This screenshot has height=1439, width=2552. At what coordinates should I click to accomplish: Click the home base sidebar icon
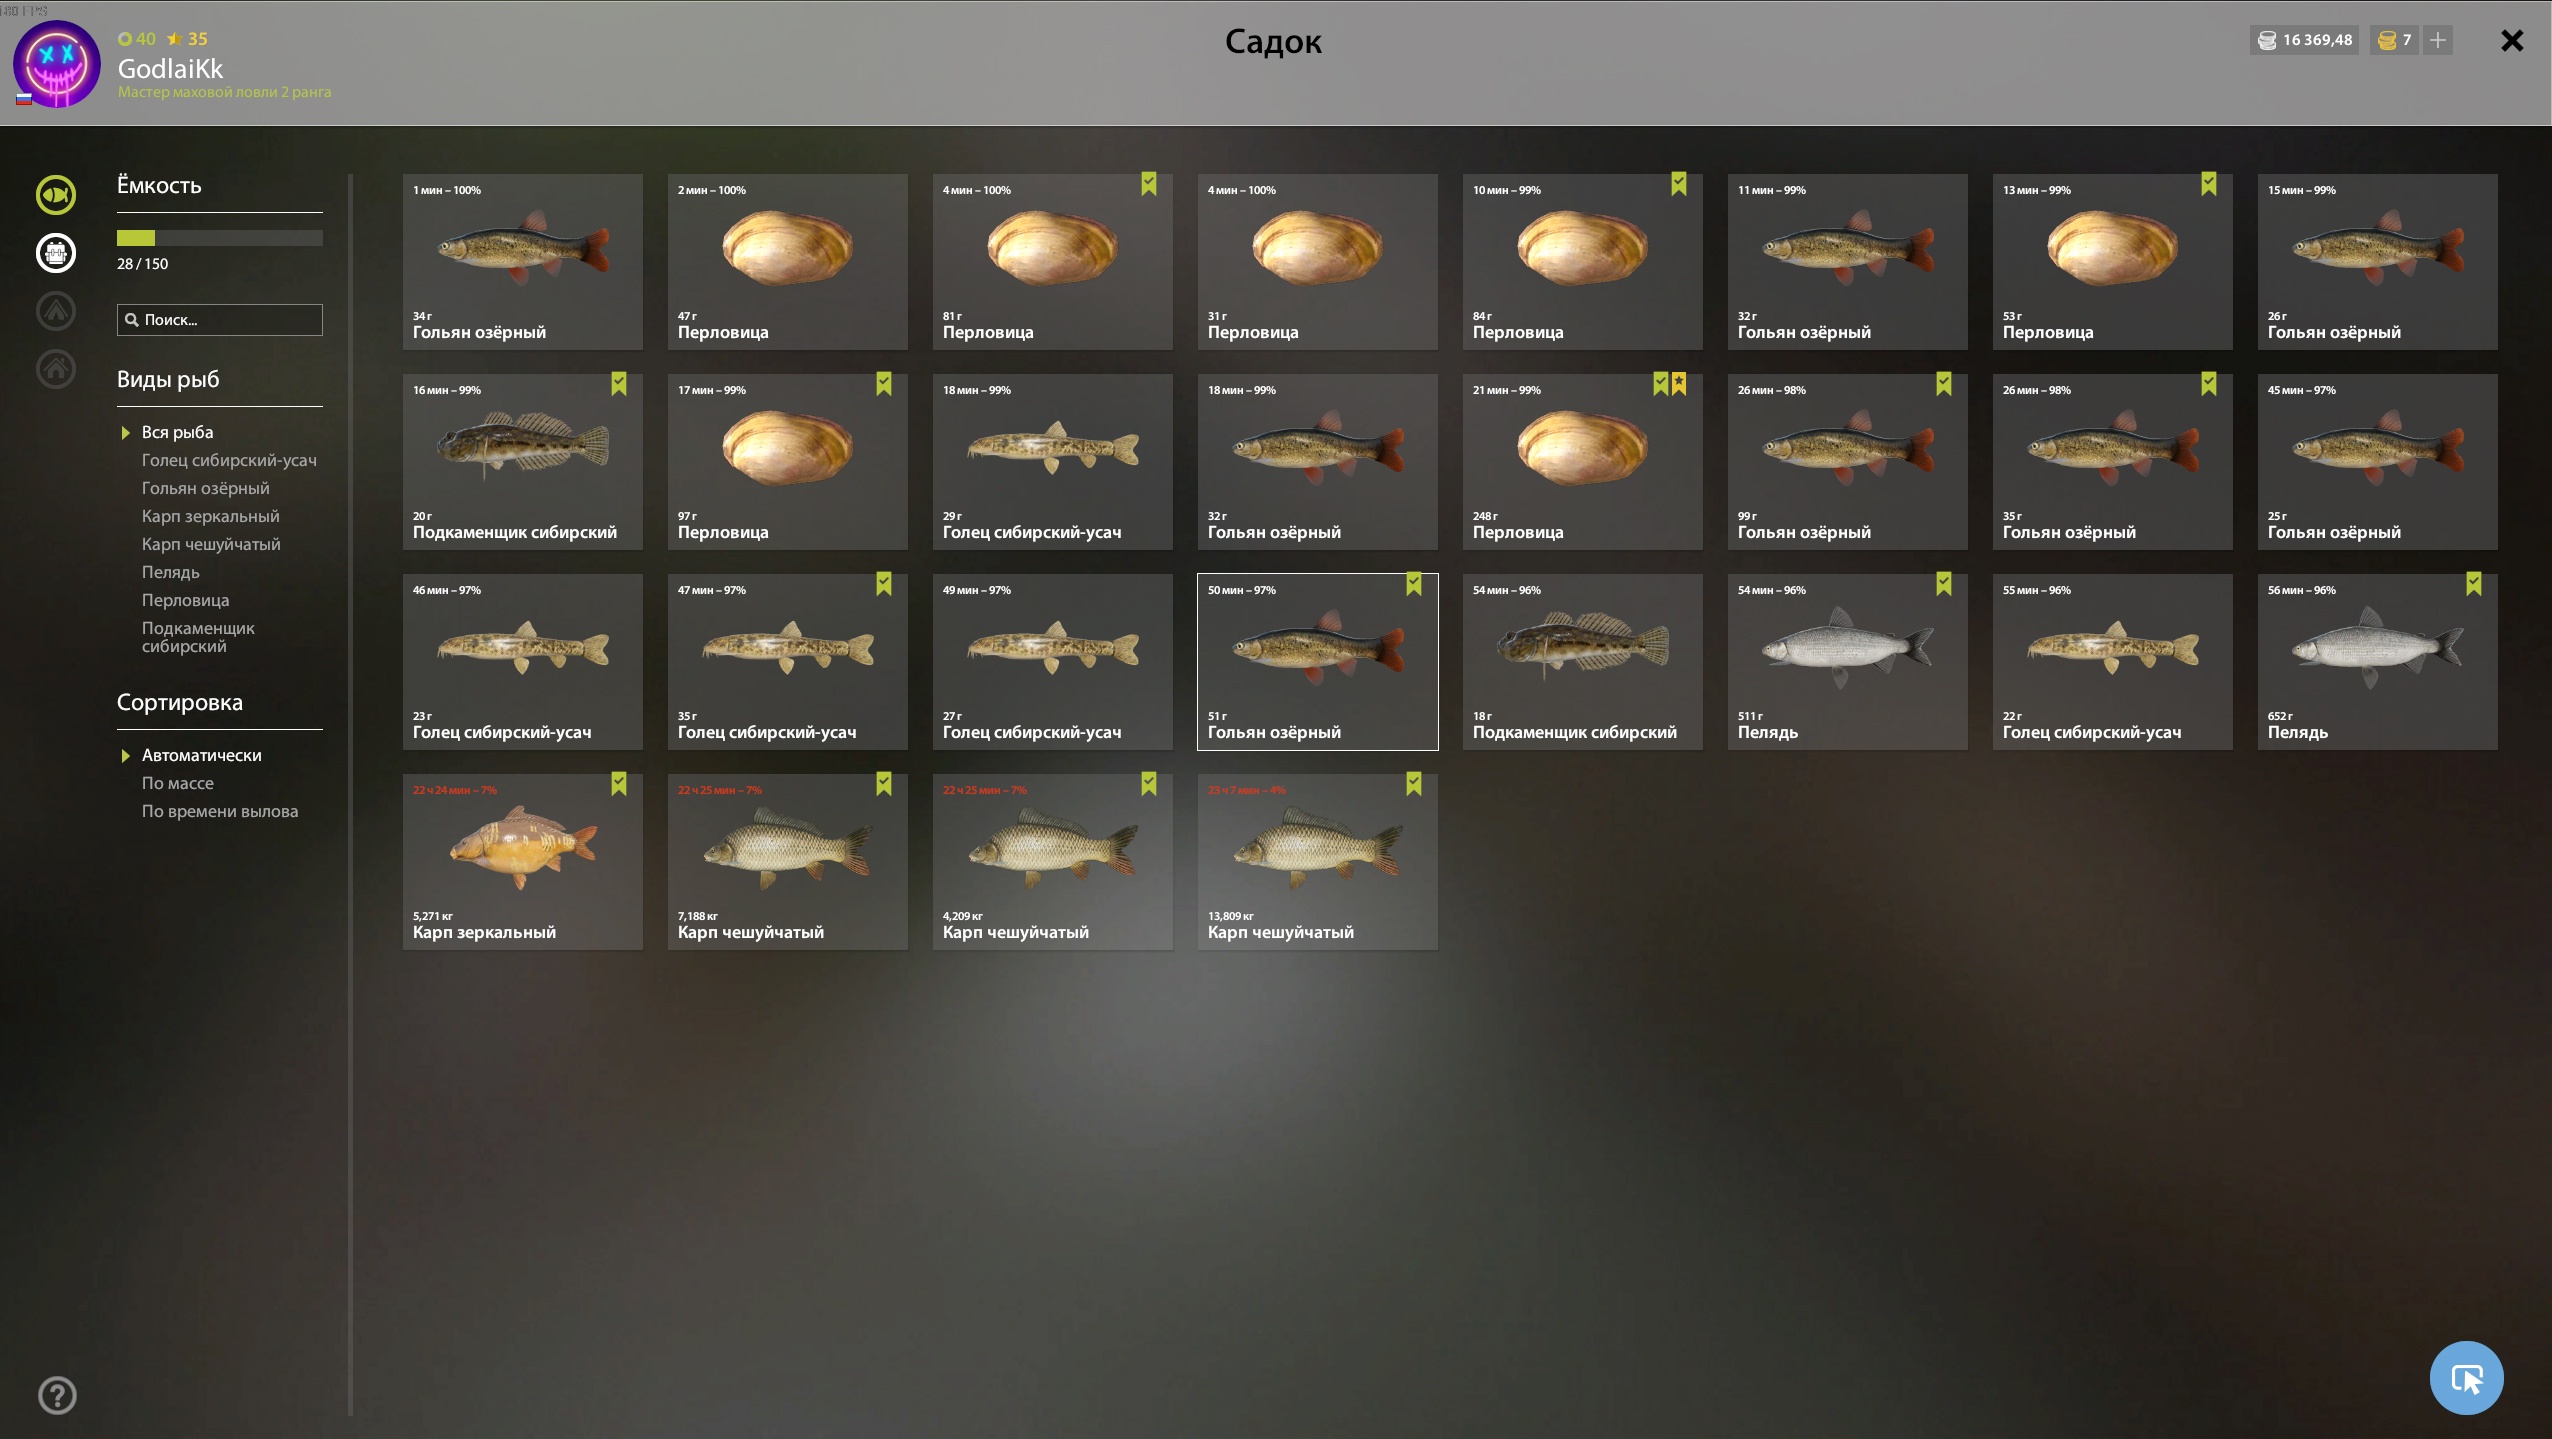coord(56,369)
